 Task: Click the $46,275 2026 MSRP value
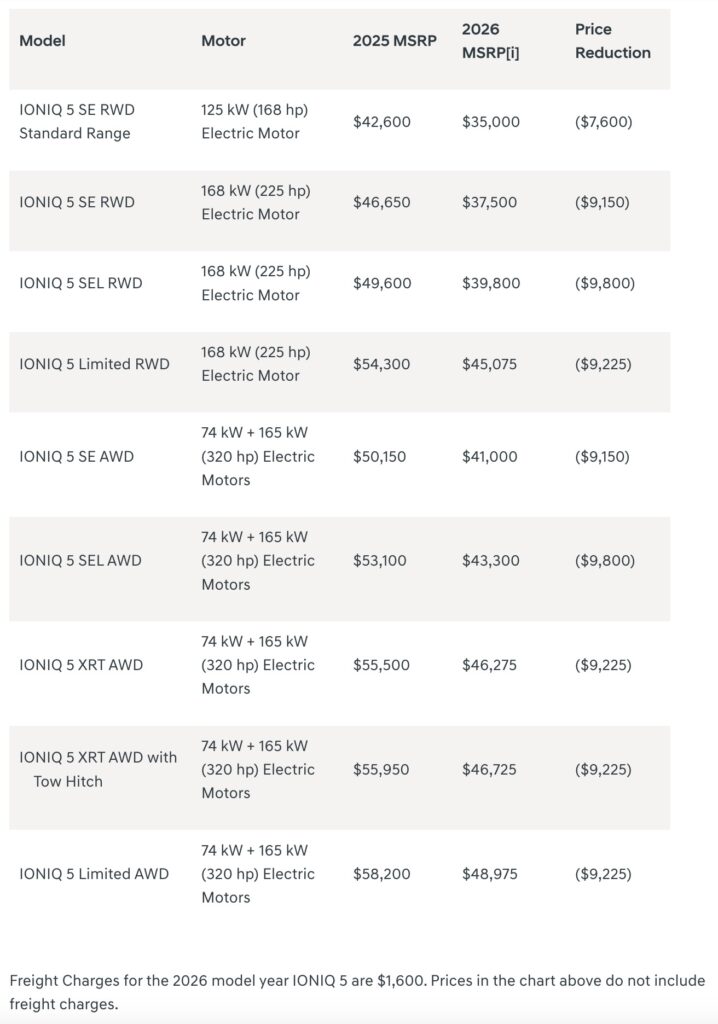click(x=490, y=665)
